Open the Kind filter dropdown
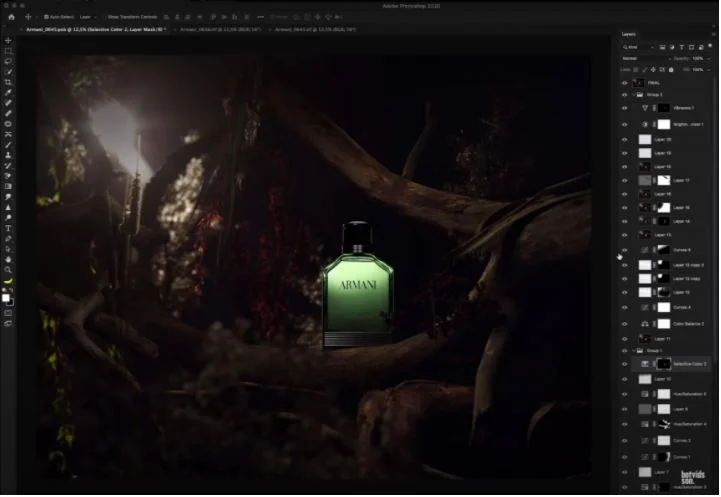Image resolution: width=721 pixels, height=497 pixels. click(638, 47)
